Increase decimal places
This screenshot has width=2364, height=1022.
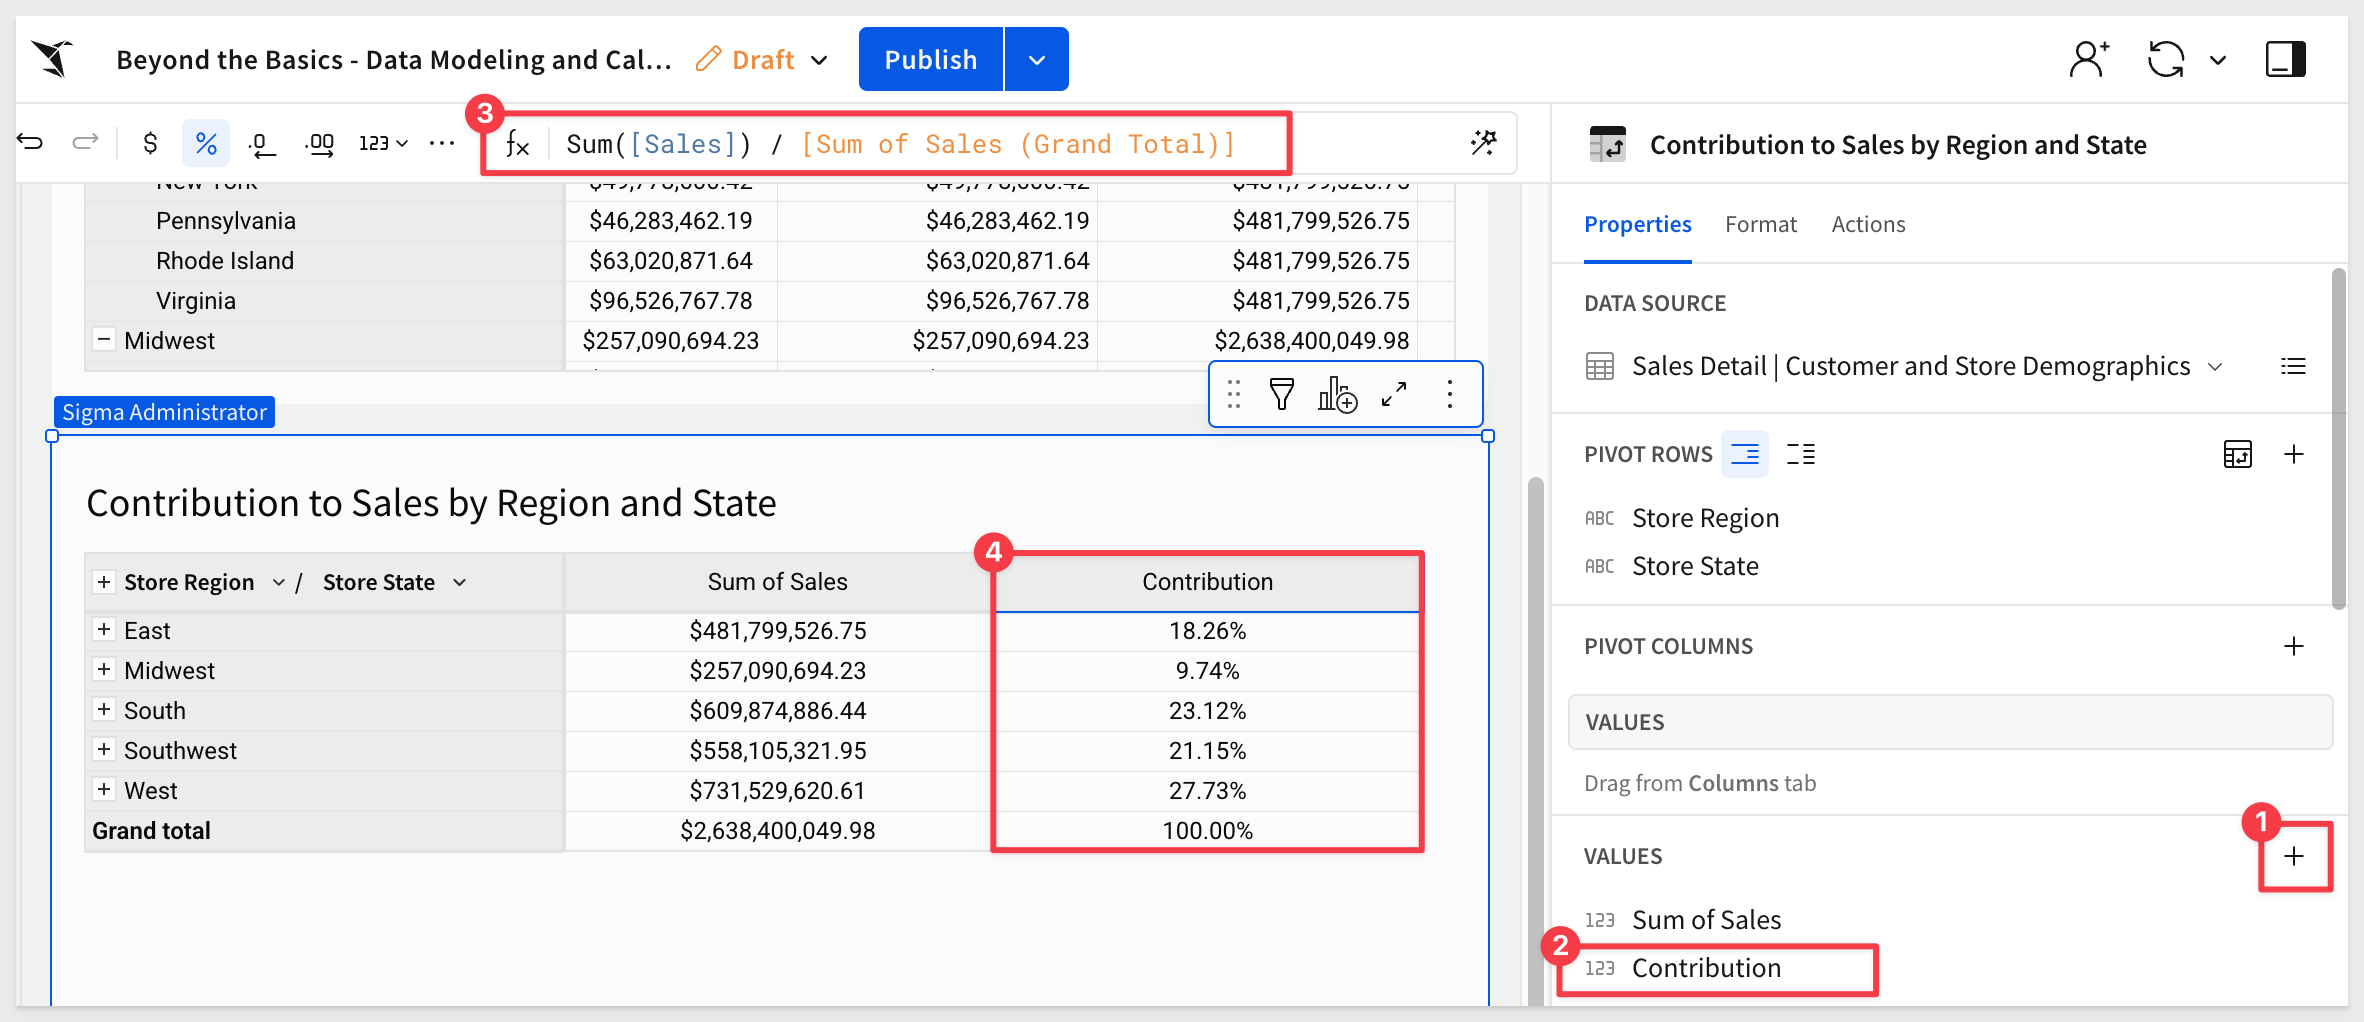[x=319, y=144]
